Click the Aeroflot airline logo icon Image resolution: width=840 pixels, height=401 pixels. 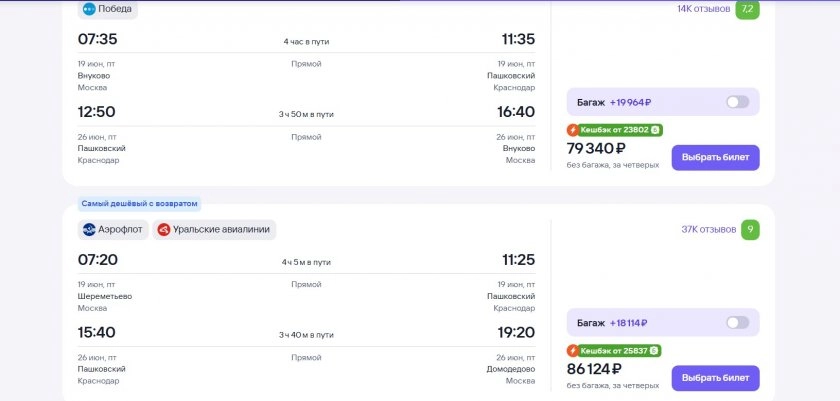tap(90, 230)
